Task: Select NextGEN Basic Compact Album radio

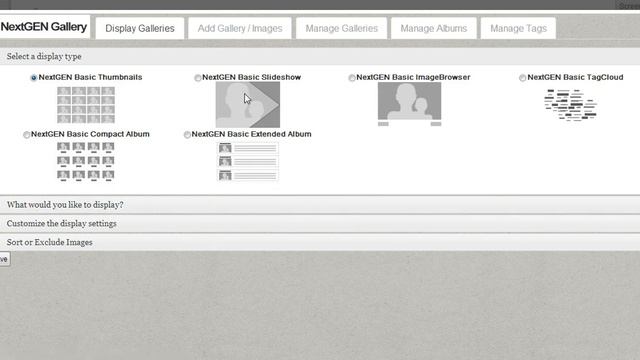Action: [x=27, y=134]
